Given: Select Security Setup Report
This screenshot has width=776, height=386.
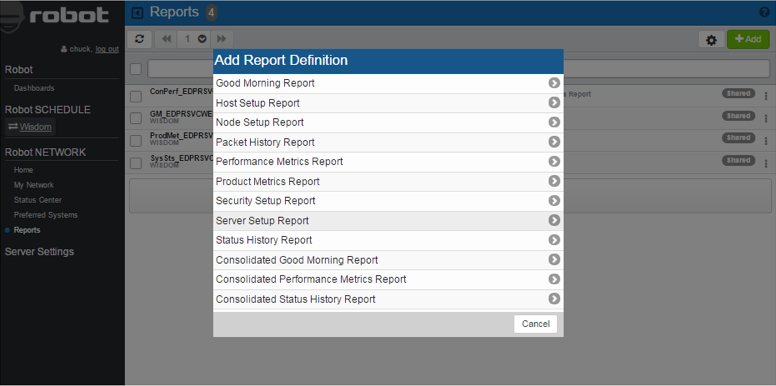Looking at the screenshot, I should (388, 201).
